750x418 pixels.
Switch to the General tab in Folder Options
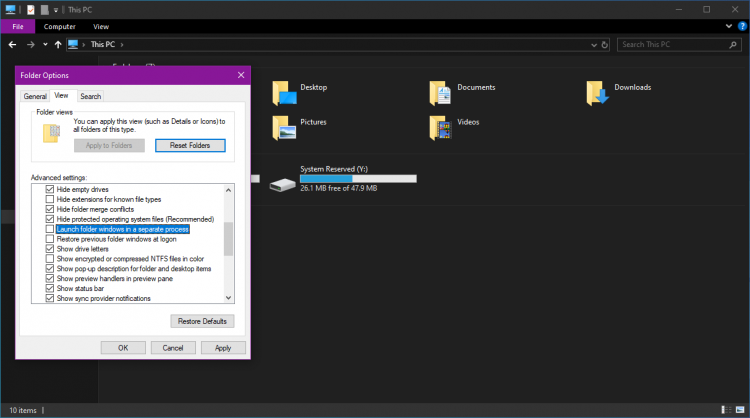pyautogui.click(x=35, y=96)
